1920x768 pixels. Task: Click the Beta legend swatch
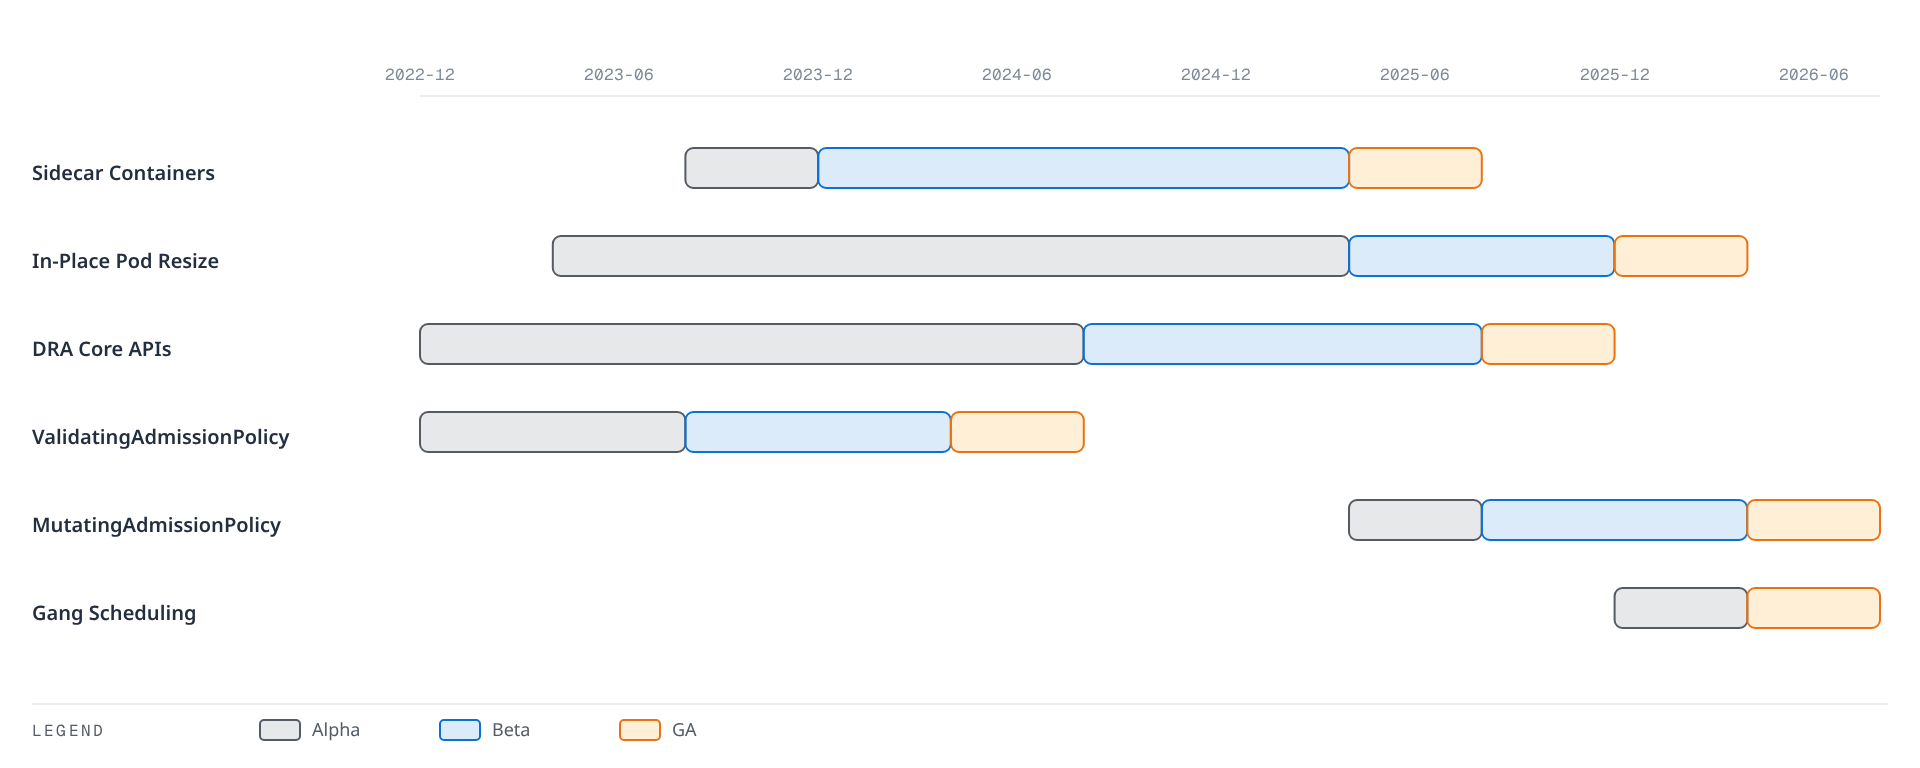(460, 730)
